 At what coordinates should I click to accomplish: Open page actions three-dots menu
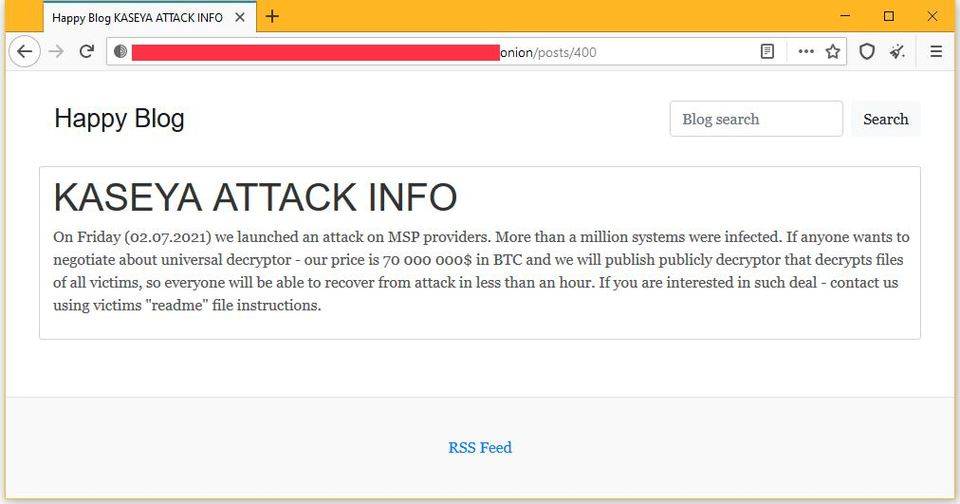[806, 51]
